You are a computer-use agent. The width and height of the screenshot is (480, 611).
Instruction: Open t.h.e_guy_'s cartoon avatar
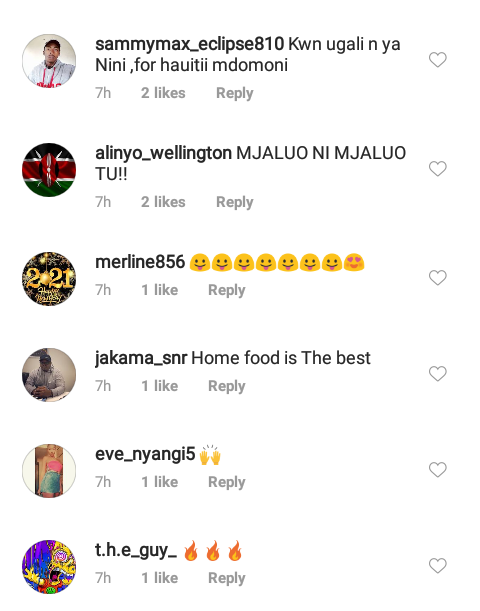pos(49,567)
